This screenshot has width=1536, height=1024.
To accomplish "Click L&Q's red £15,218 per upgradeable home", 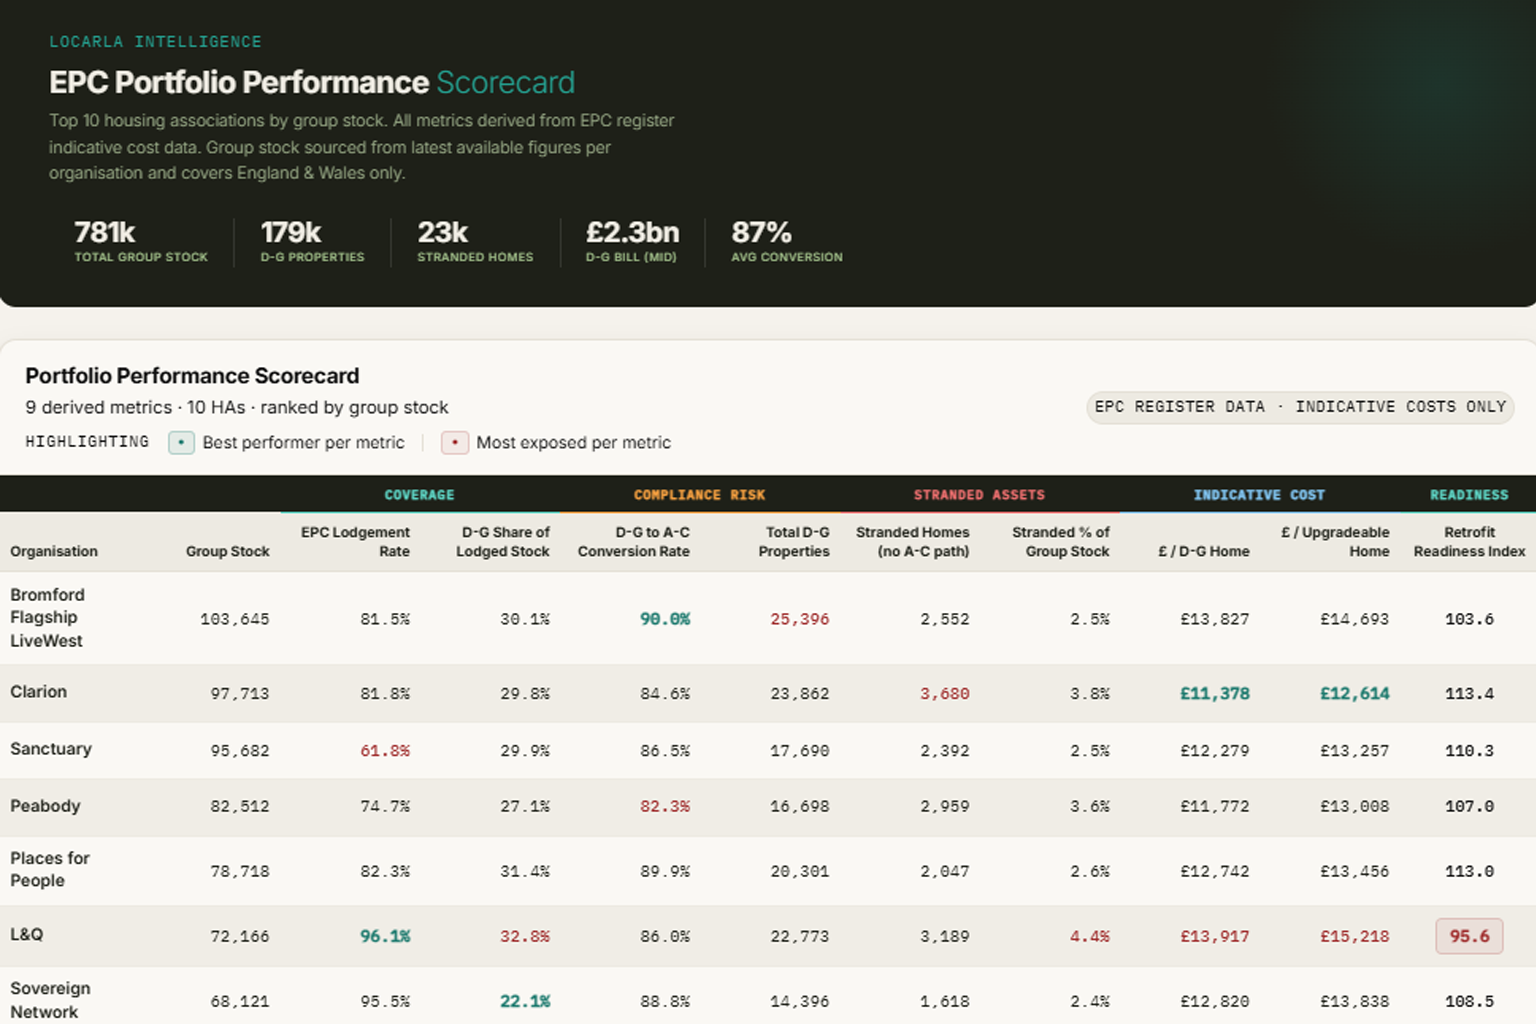I will click(1355, 937).
